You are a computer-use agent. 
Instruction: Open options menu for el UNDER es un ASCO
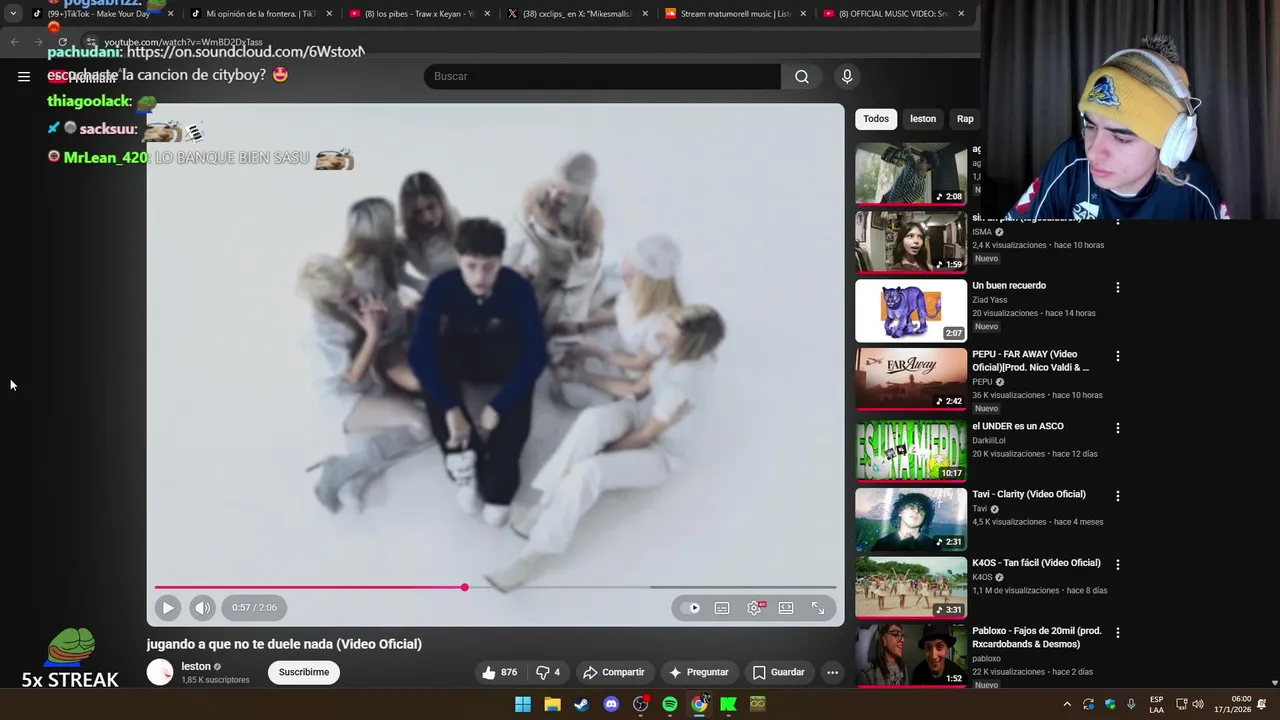click(x=1118, y=428)
